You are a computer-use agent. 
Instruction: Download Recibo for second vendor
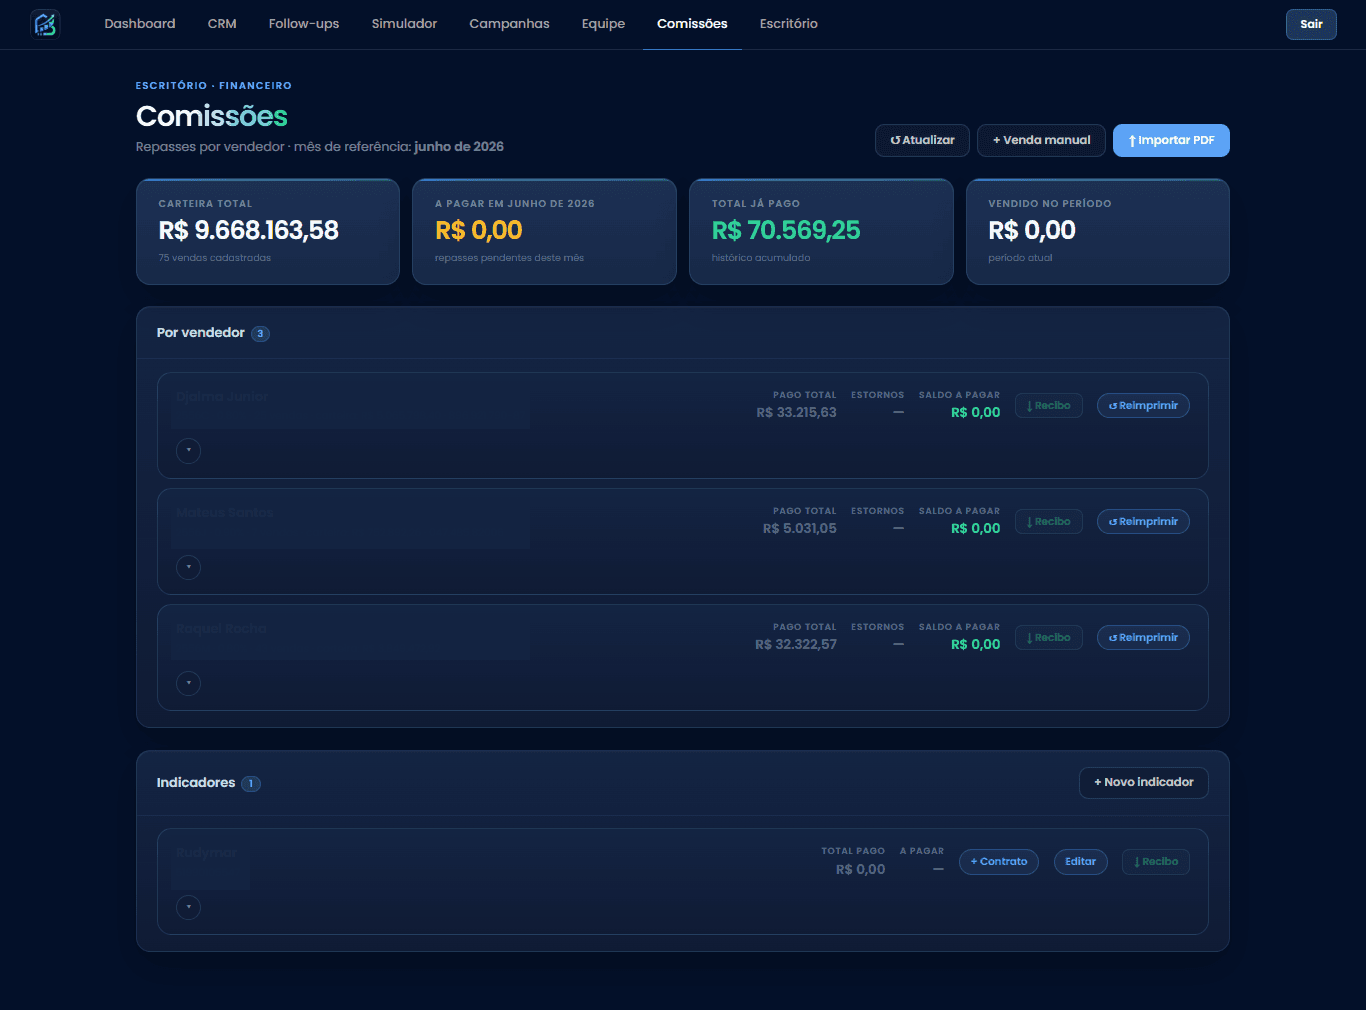click(x=1048, y=522)
